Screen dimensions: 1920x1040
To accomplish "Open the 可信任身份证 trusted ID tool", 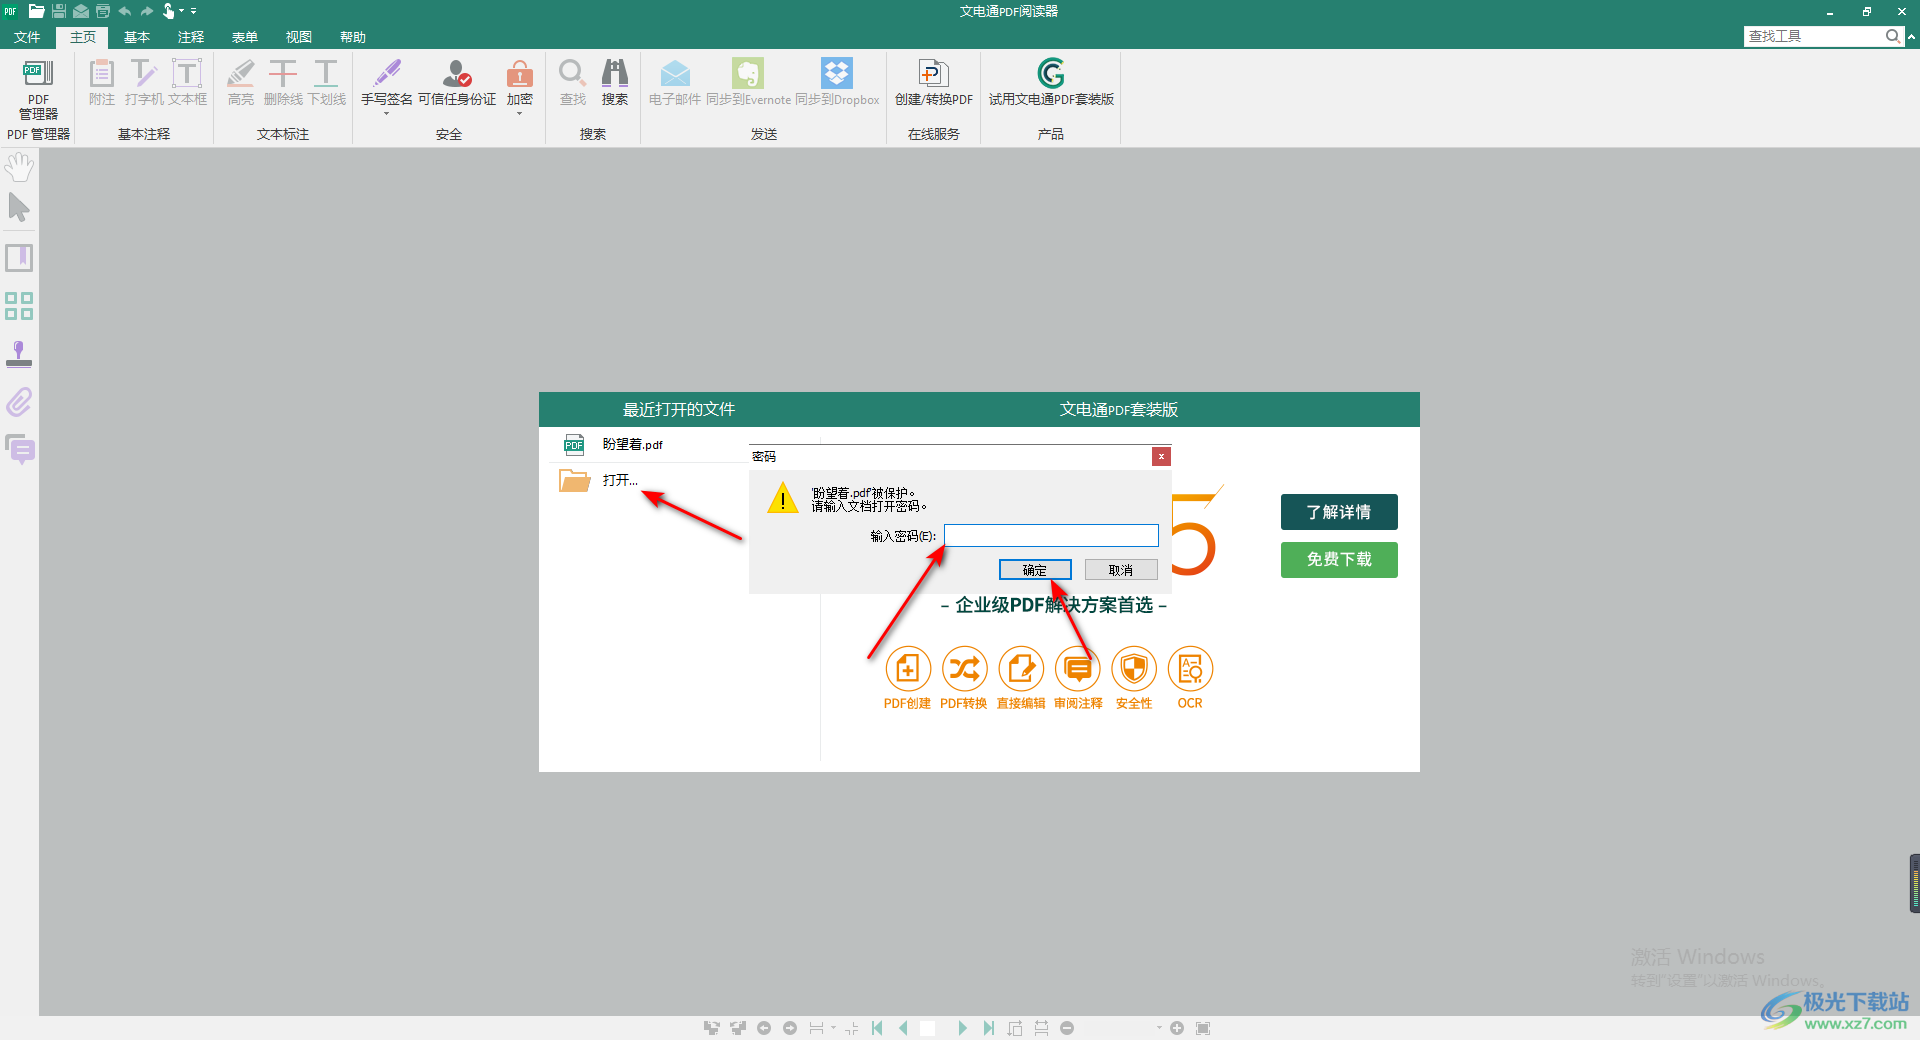I will [457, 82].
